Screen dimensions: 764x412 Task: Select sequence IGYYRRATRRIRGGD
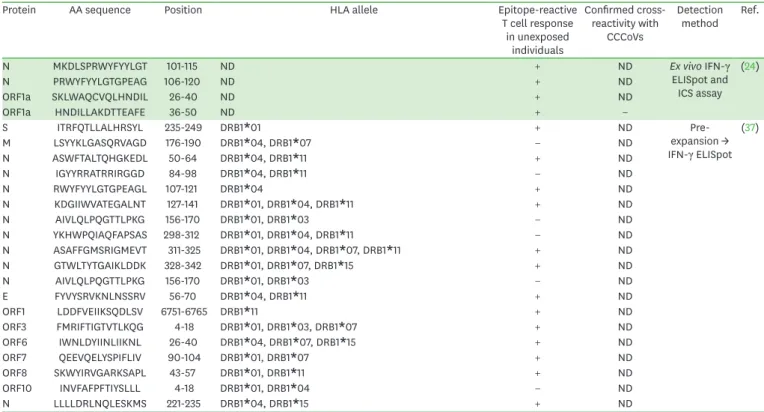[100, 174]
